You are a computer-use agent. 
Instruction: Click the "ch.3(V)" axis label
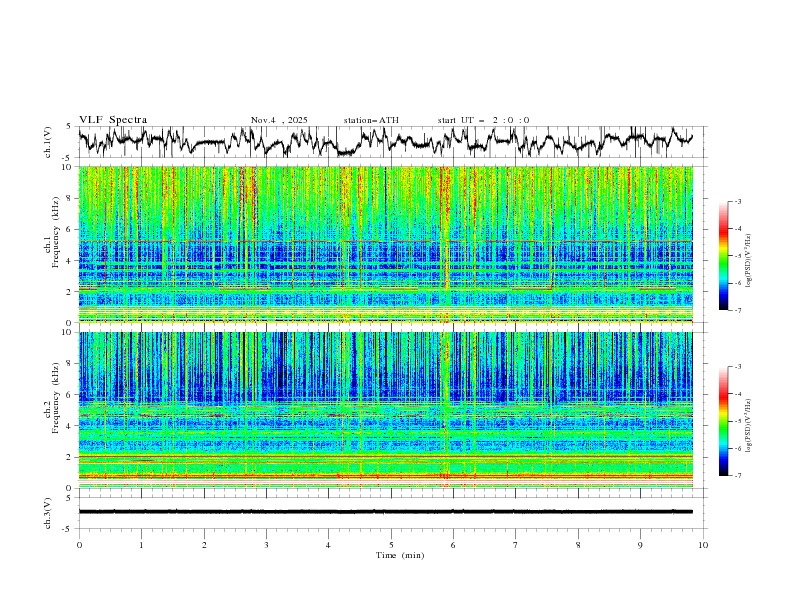48,513
